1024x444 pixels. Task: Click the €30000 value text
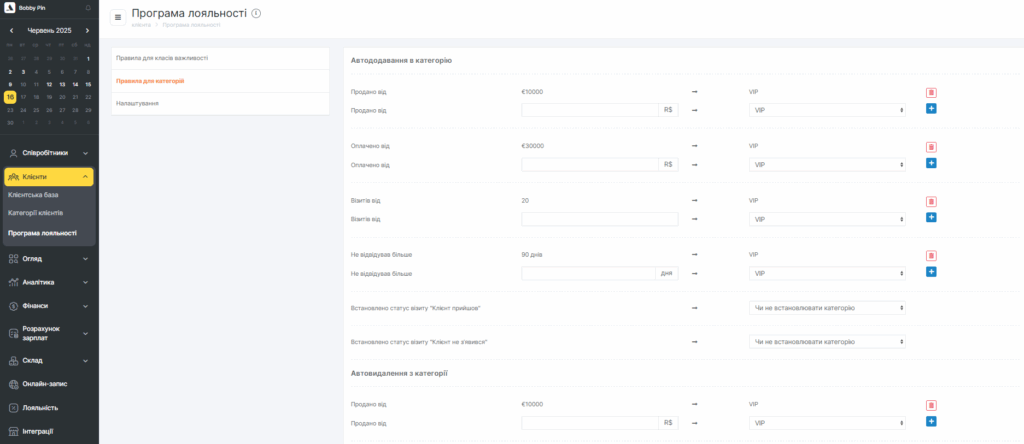pos(533,146)
